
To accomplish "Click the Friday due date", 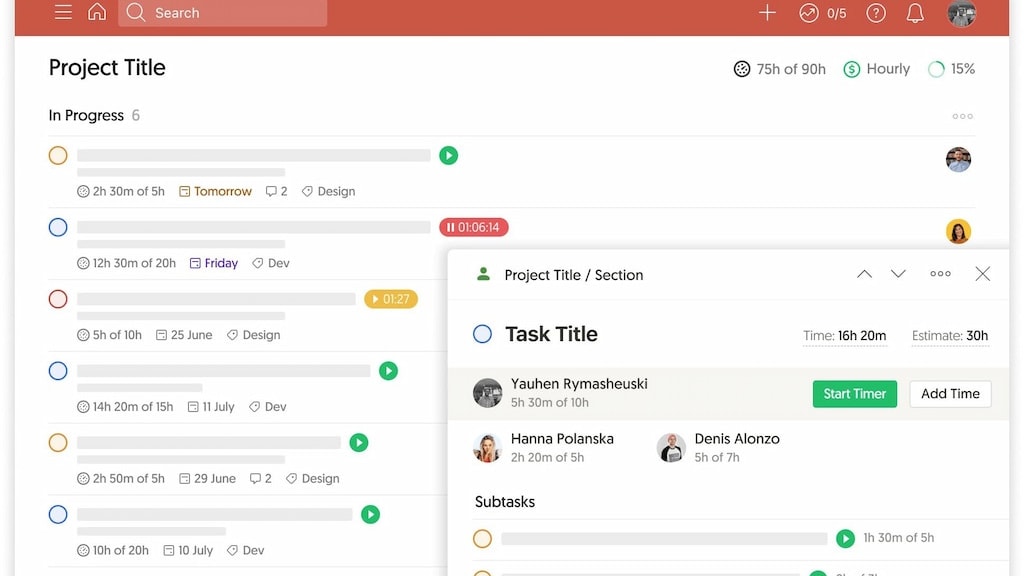I will coord(214,263).
